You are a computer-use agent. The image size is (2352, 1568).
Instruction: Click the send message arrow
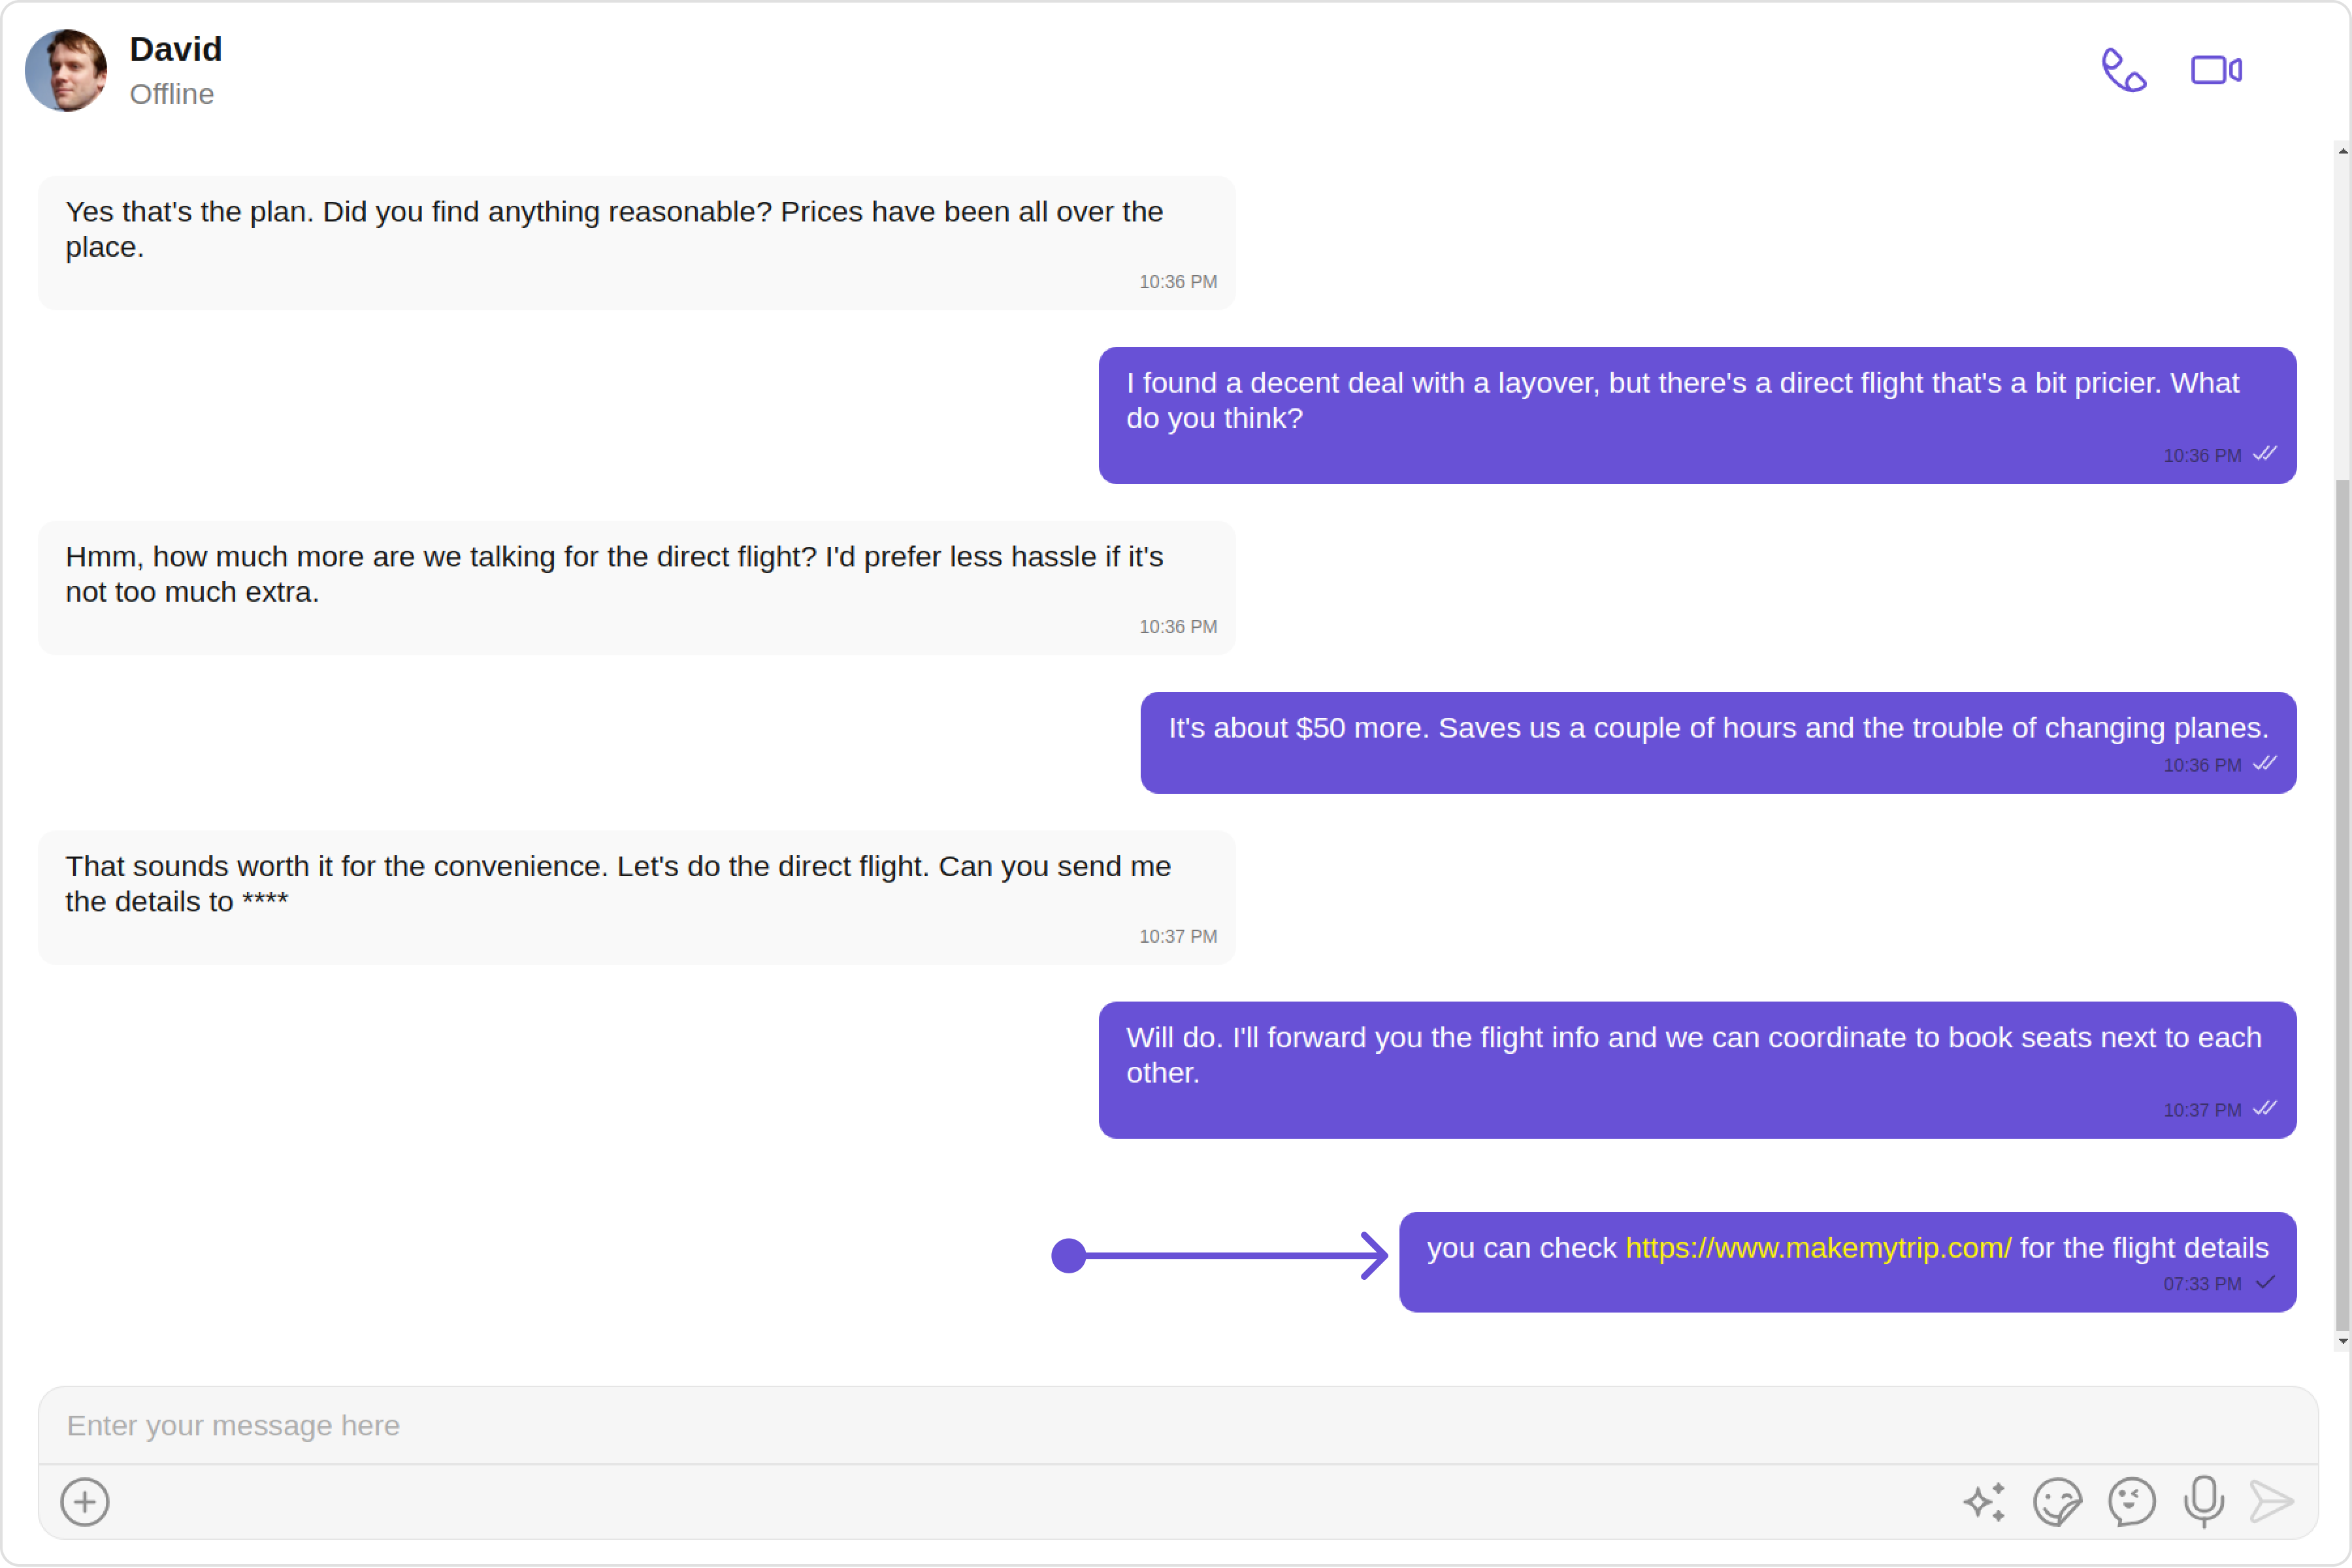(x=2271, y=1502)
